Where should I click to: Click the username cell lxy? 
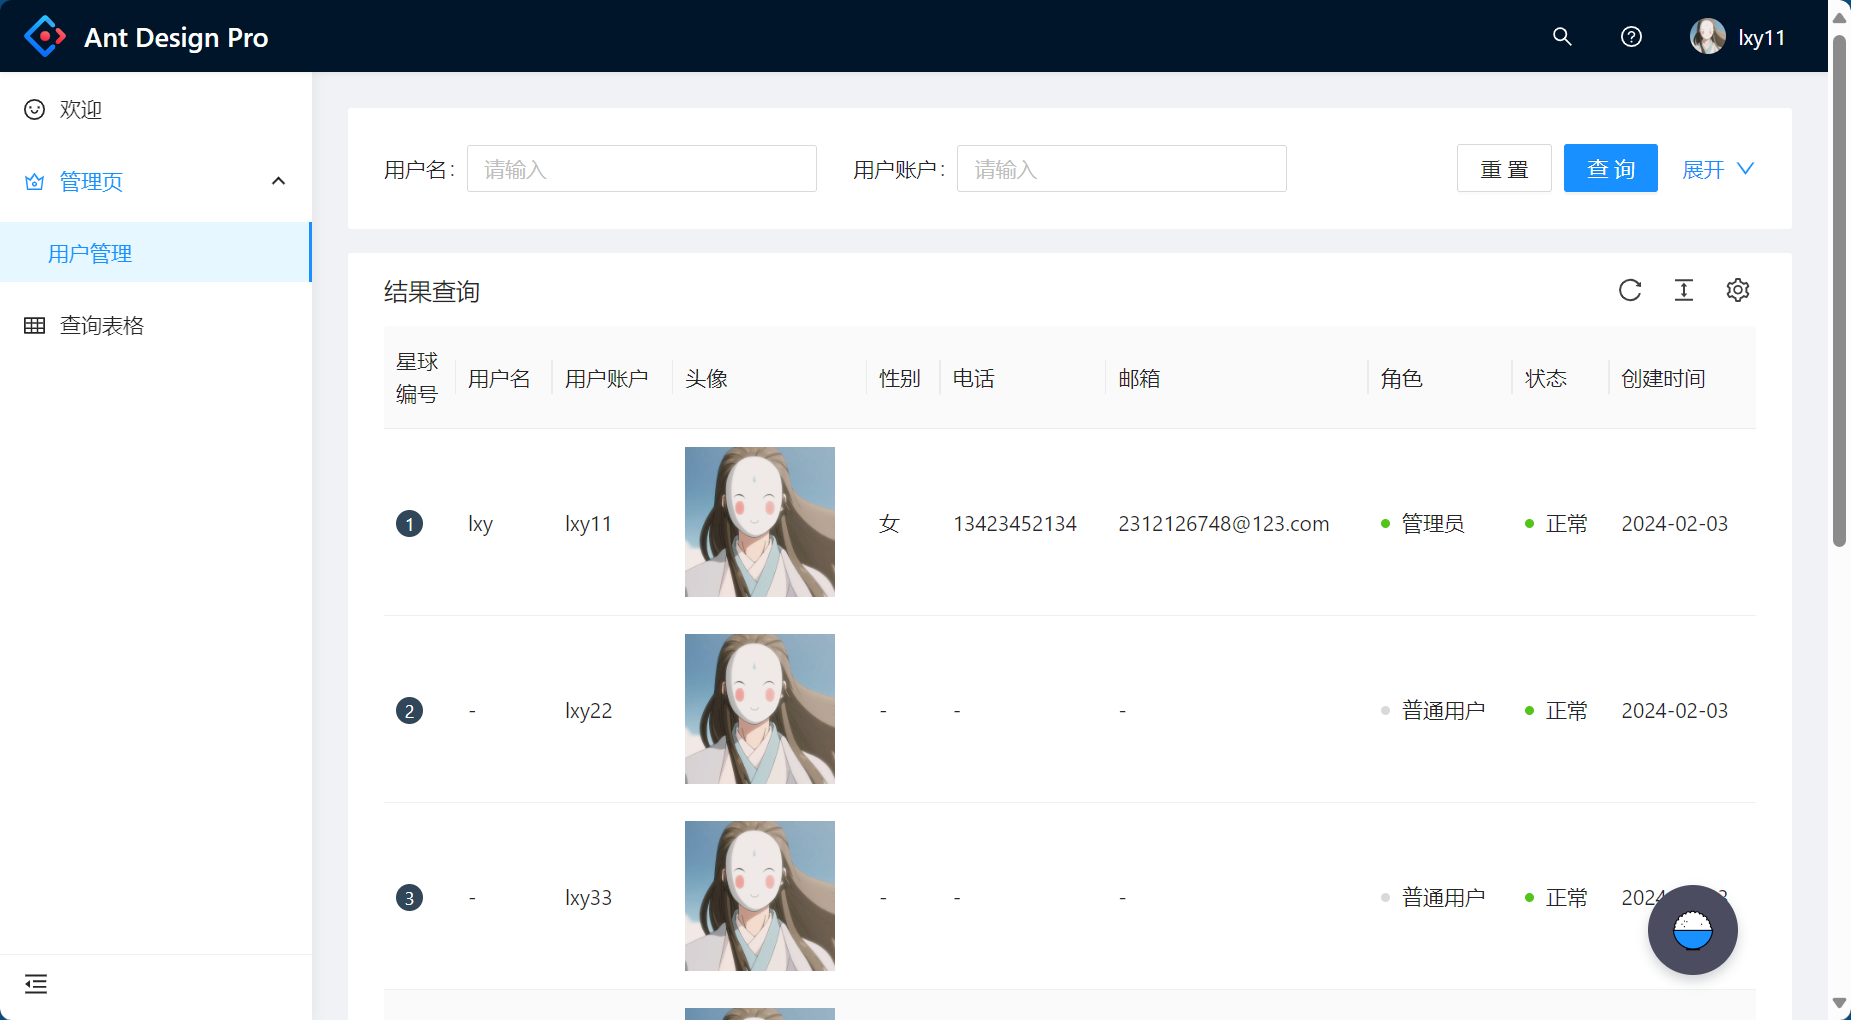pos(481,525)
